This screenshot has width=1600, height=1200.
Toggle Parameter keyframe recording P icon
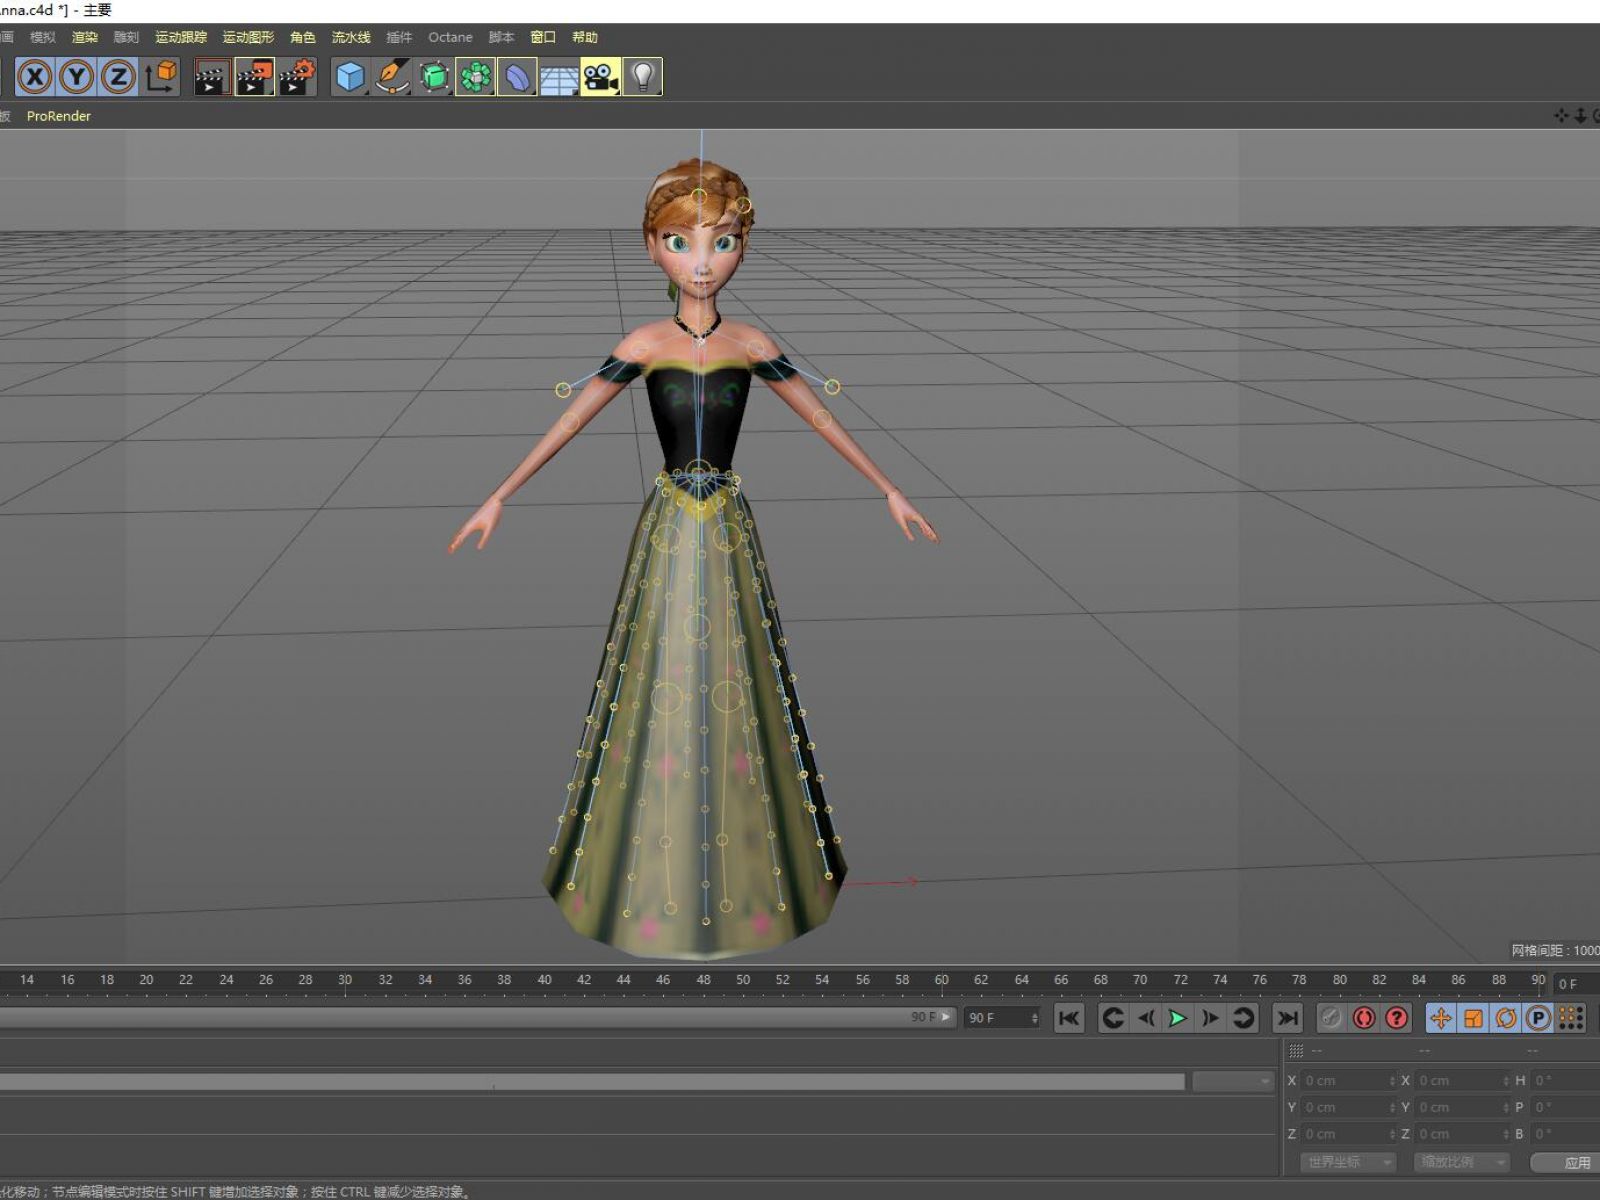[1539, 1018]
